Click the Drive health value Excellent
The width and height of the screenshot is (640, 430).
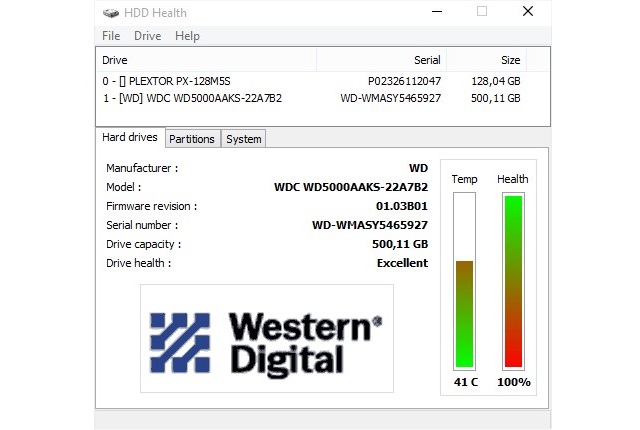coord(402,263)
